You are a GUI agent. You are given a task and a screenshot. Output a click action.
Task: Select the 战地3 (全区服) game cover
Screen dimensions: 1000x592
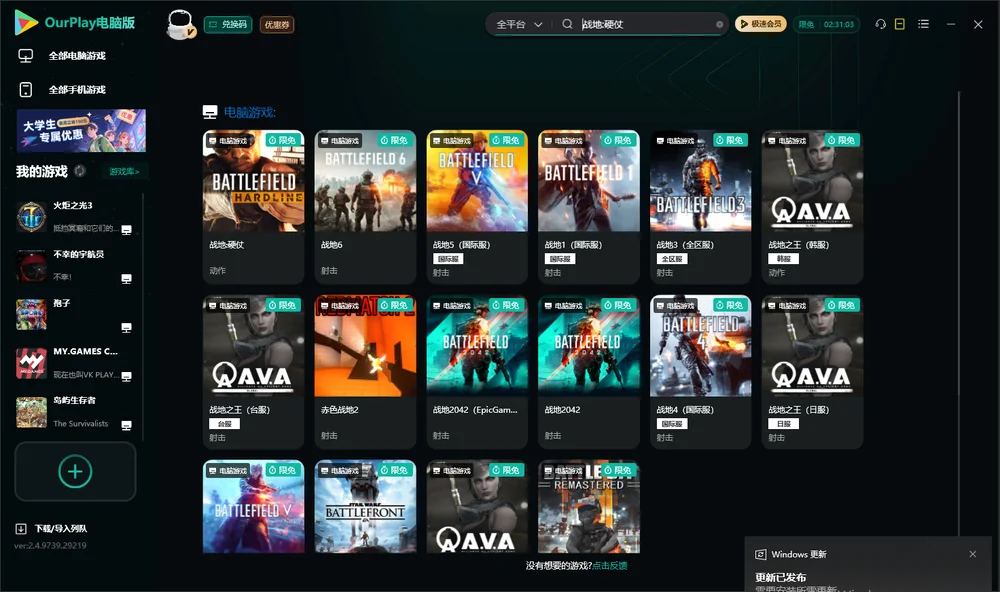[x=700, y=181]
